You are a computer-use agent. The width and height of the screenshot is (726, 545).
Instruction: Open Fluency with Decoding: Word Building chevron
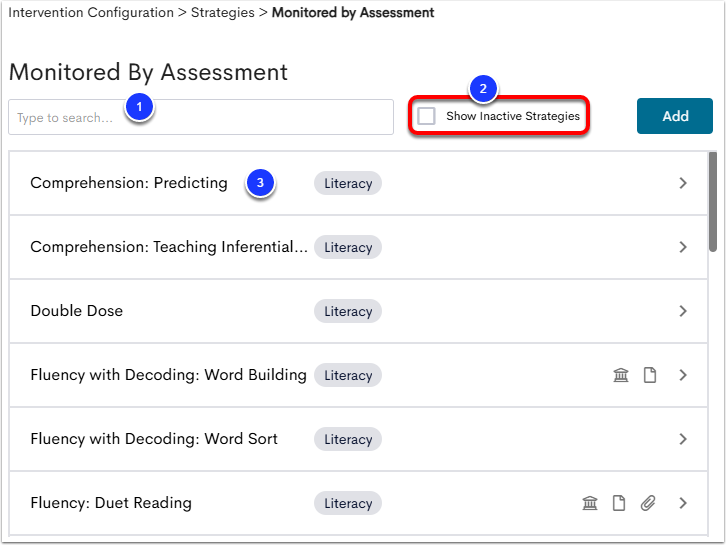pyautogui.click(x=683, y=375)
